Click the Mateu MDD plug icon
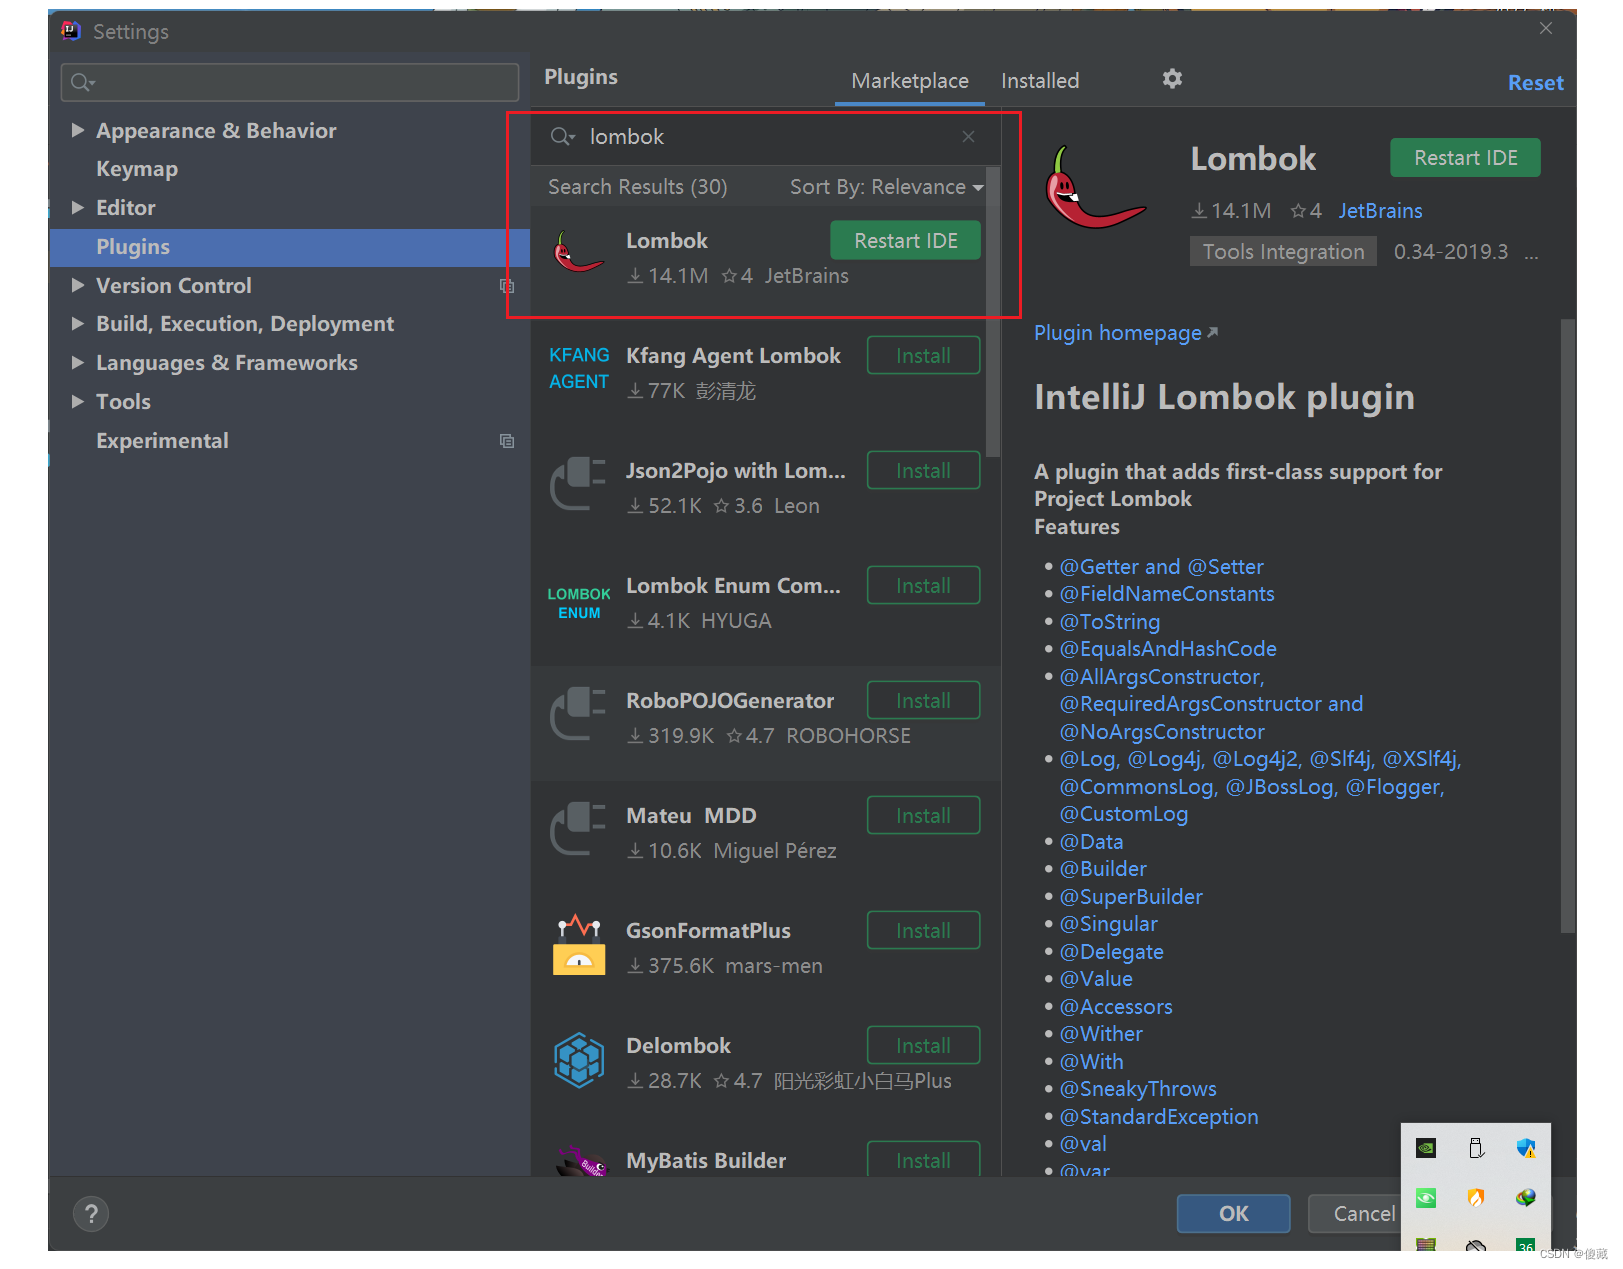Image resolution: width=1623 pixels, height=1269 pixels. point(579,828)
